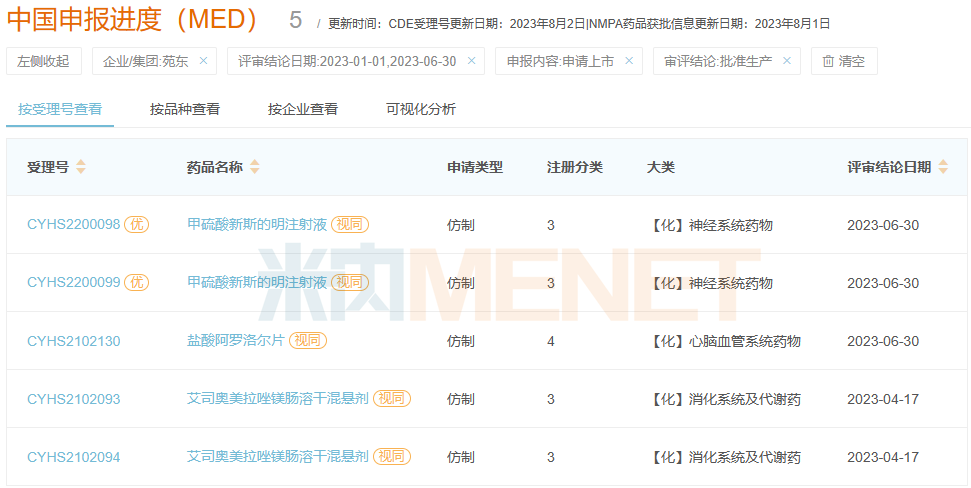Switch to 按品种查看 tab
The image size is (971, 488).
[185, 110]
